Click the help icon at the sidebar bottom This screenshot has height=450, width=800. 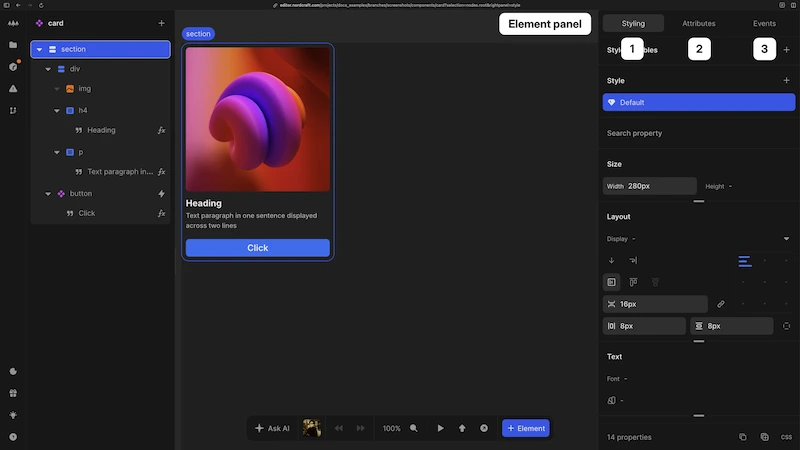point(13,437)
